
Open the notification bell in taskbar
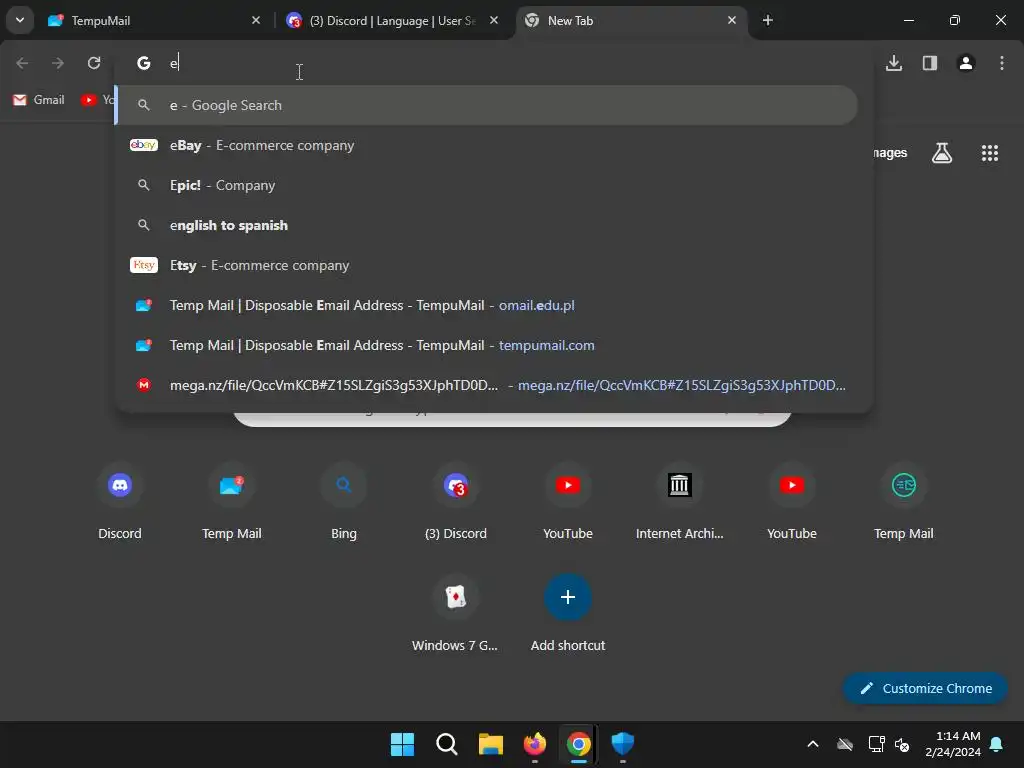coord(997,744)
